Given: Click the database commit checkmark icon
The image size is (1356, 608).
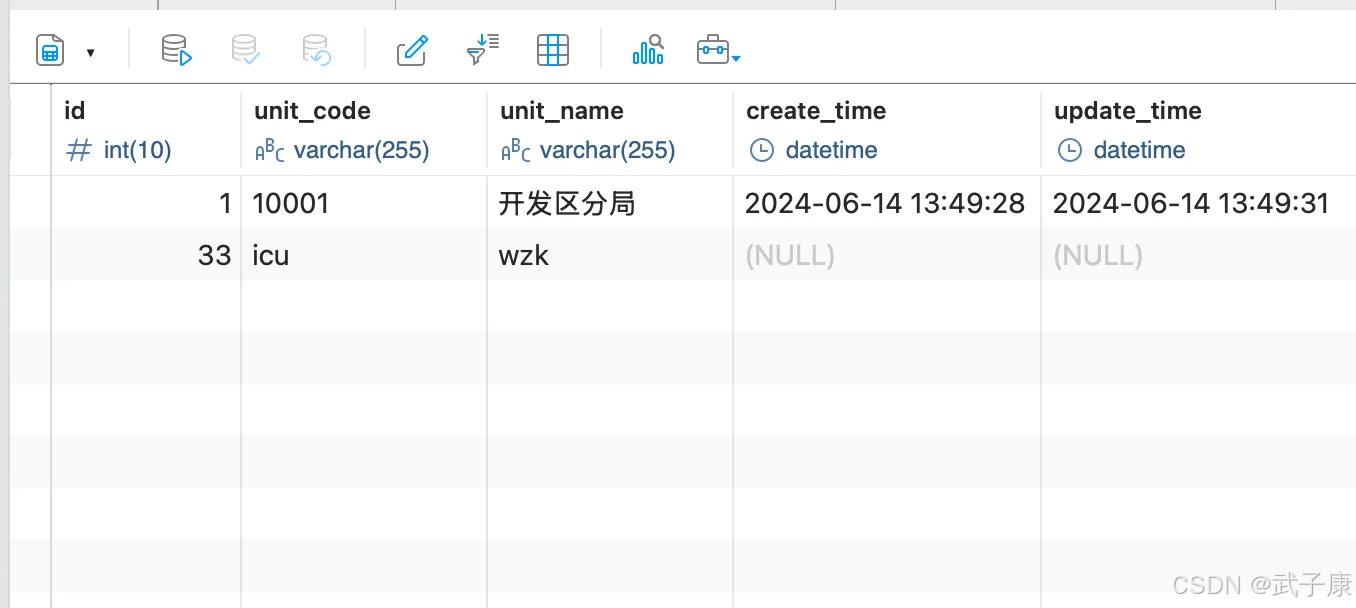Looking at the screenshot, I should click(246, 50).
